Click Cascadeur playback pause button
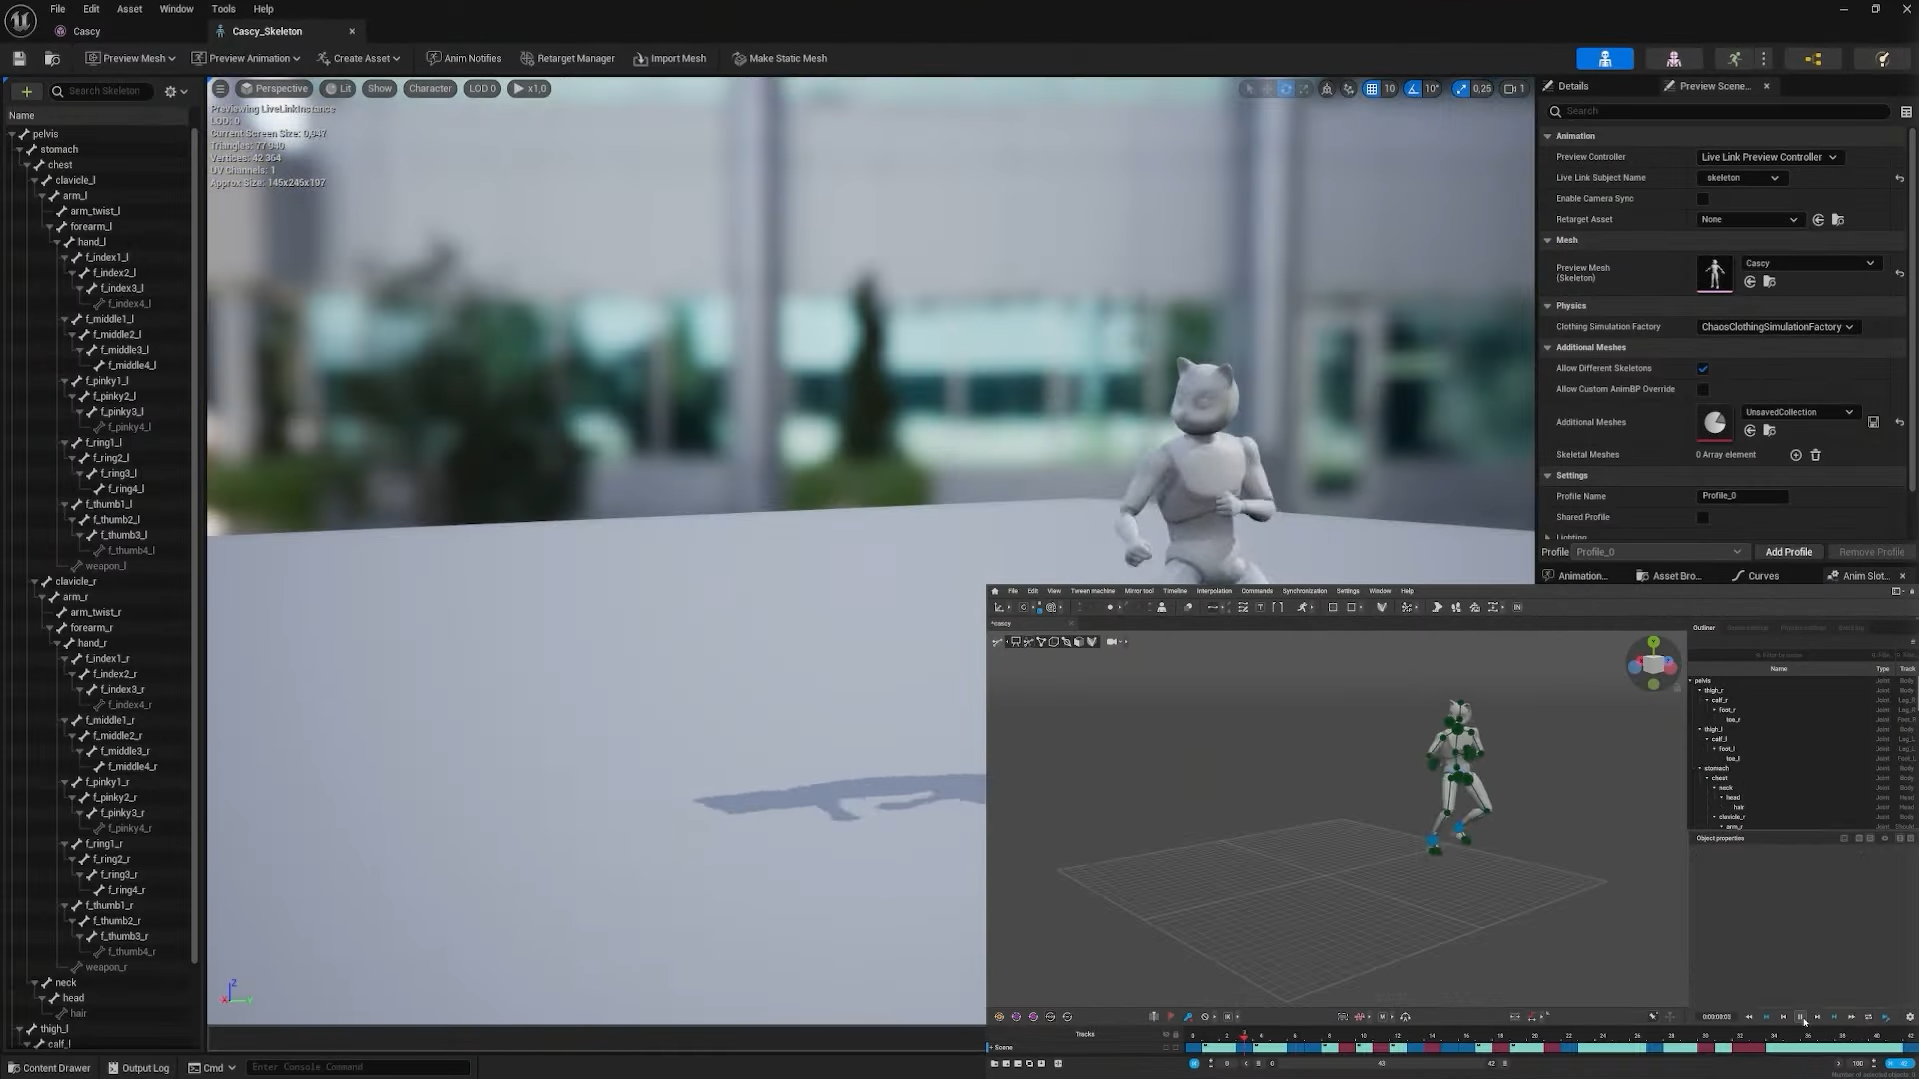The height and width of the screenshot is (1079, 1919). tap(1800, 1017)
